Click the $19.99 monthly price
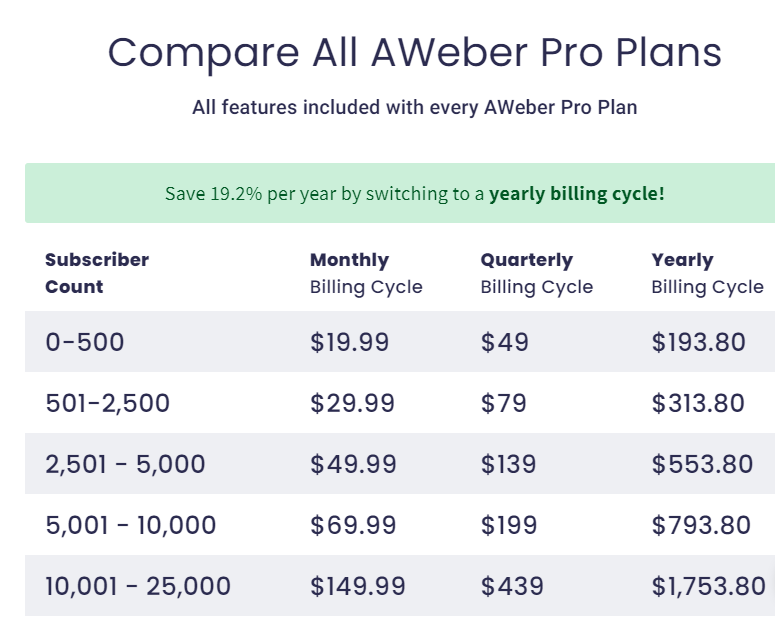This screenshot has width=775, height=621. pos(349,342)
